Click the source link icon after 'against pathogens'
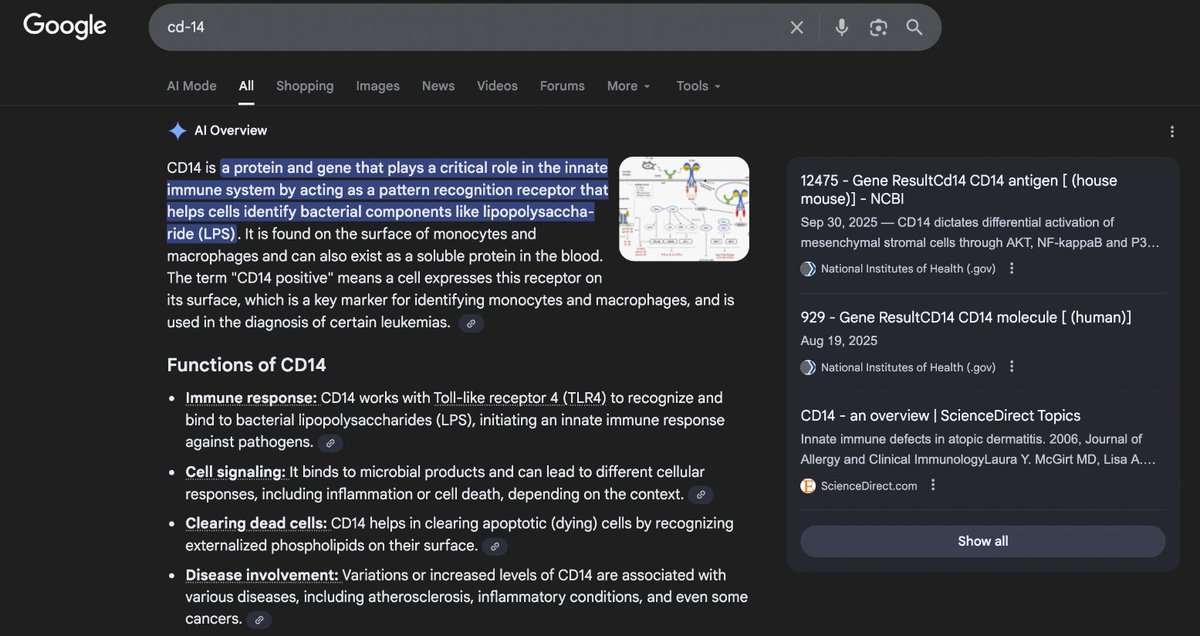The width and height of the screenshot is (1200, 636). 331,443
